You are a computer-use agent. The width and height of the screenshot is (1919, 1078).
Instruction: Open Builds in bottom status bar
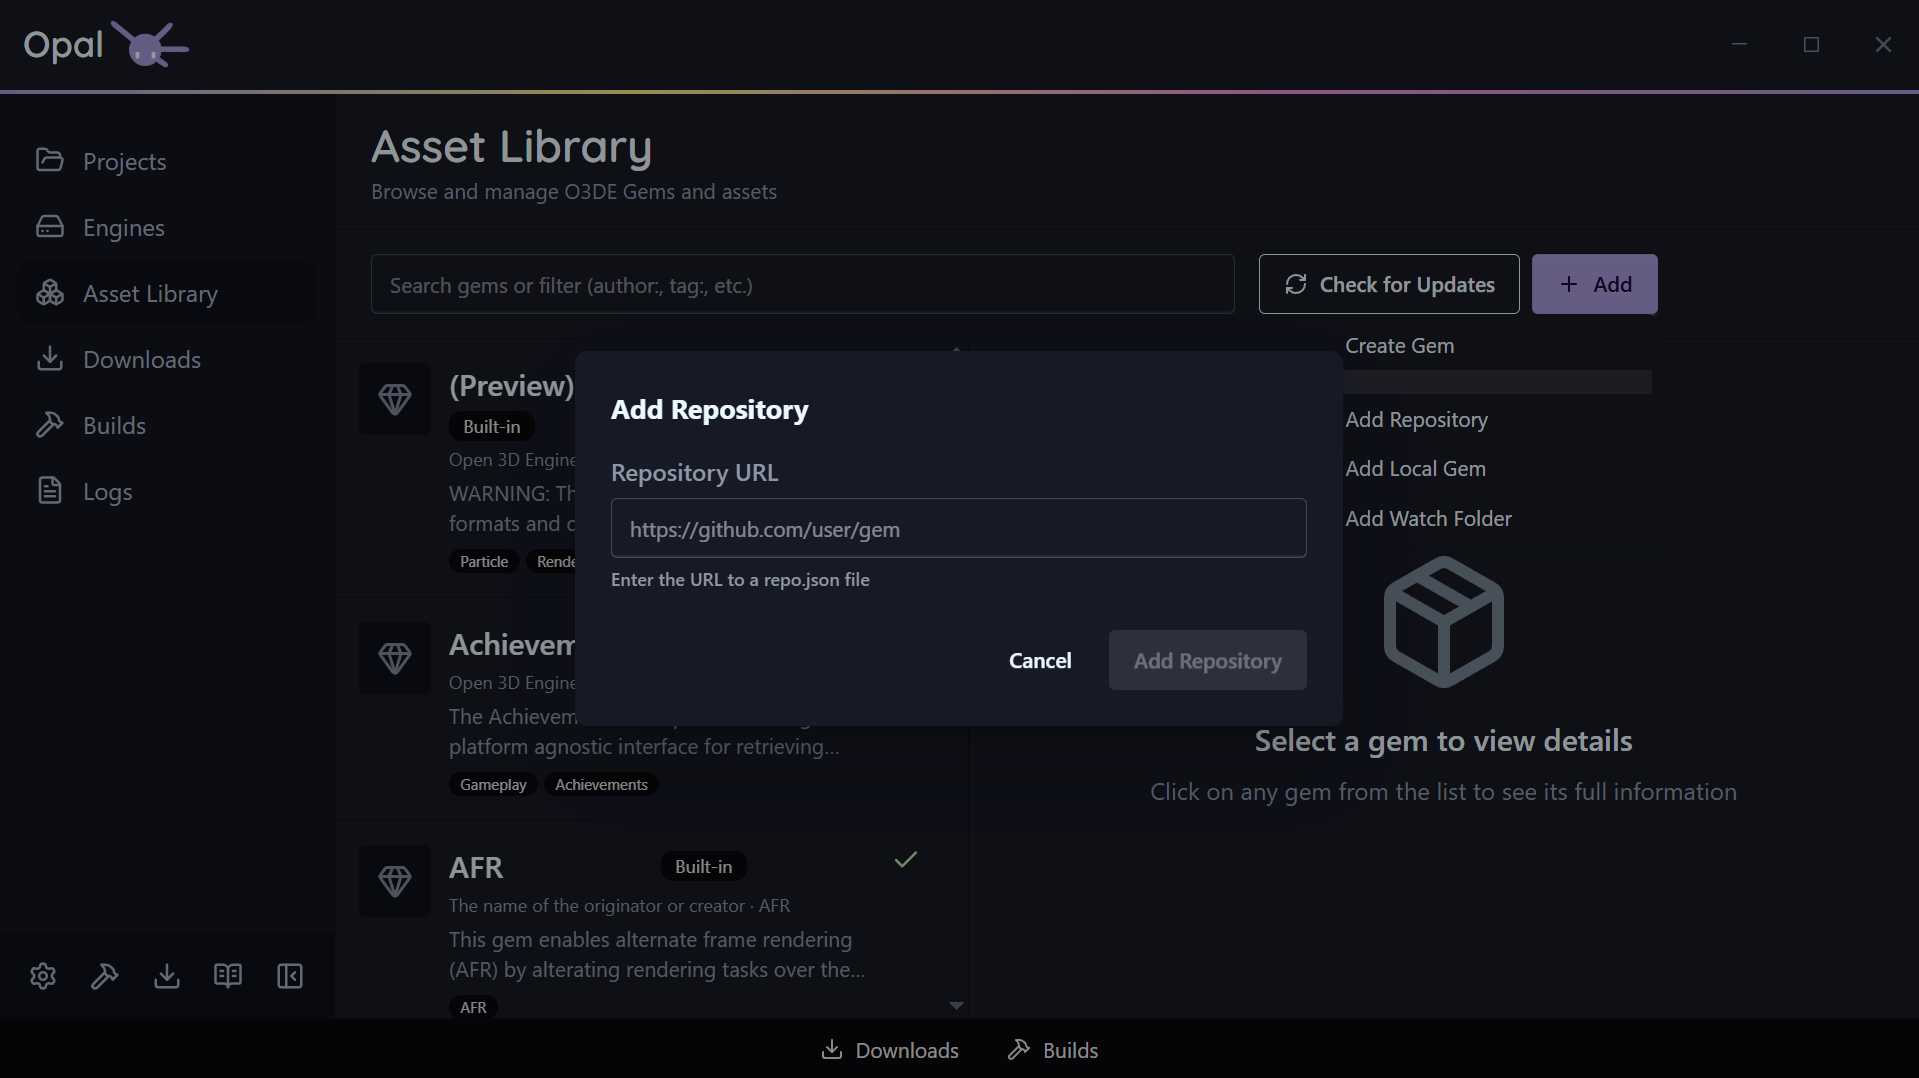click(1053, 1050)
